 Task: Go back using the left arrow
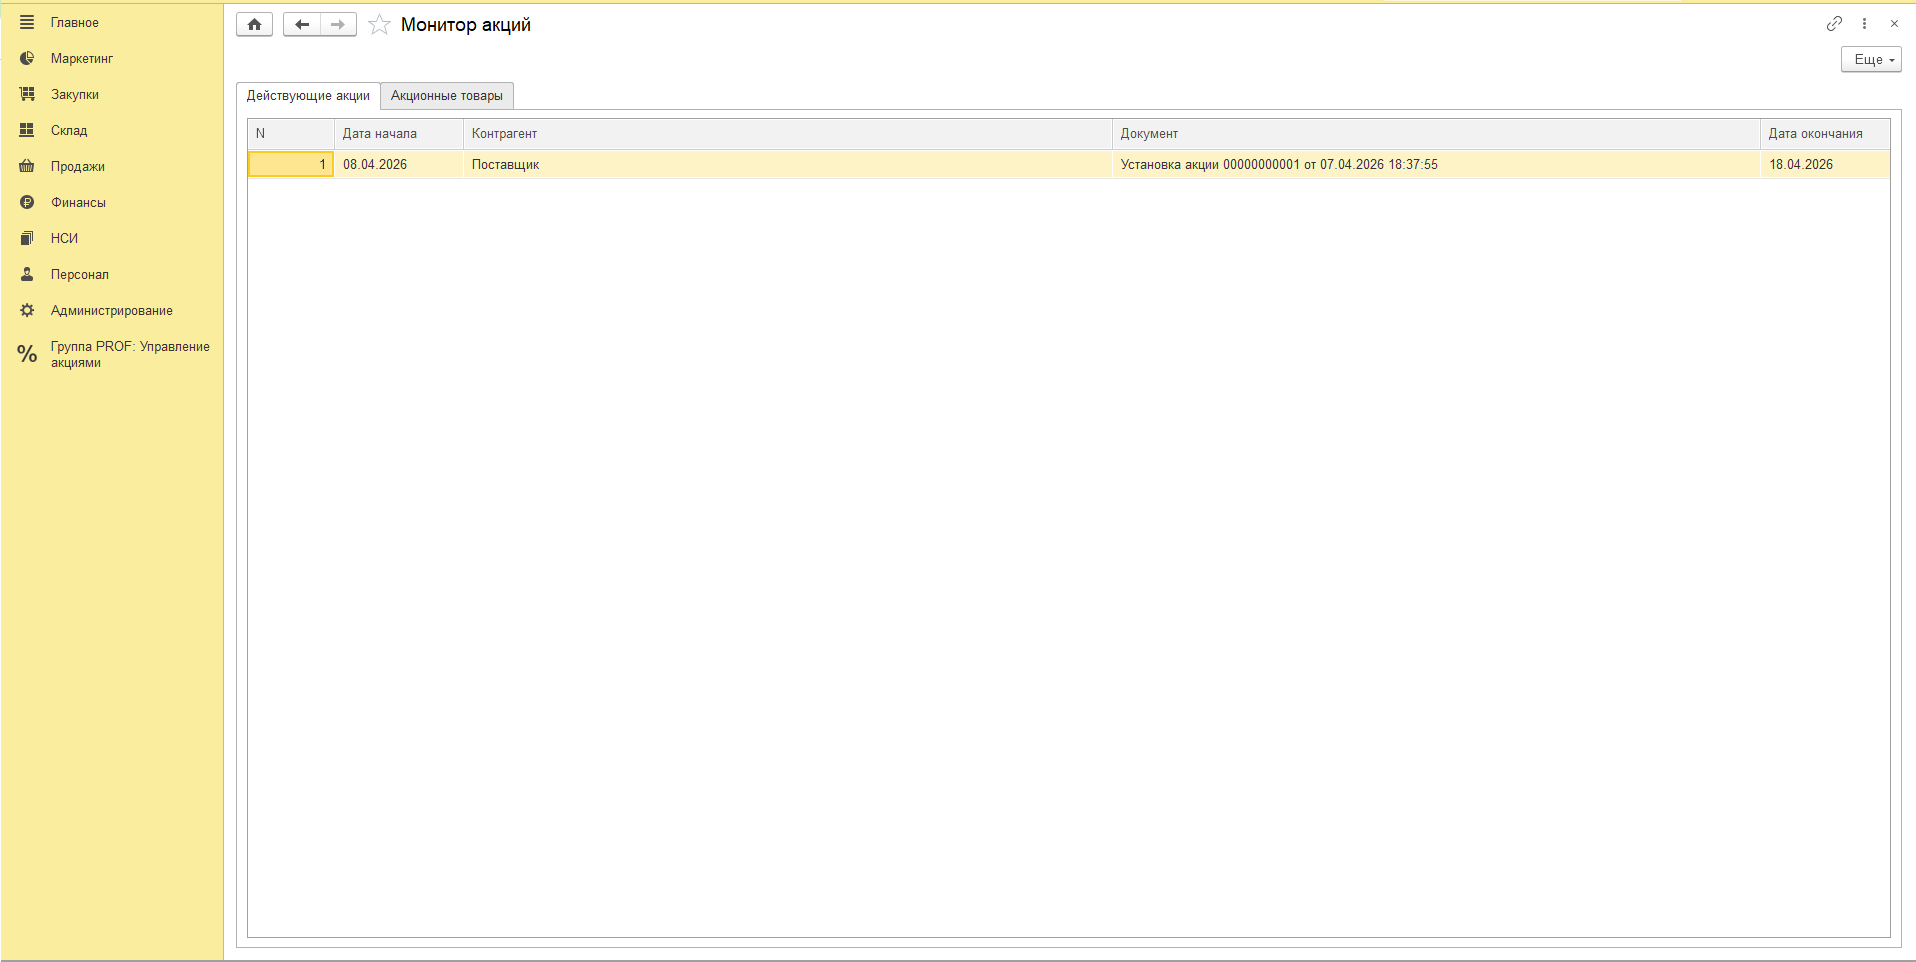point(301,25)
